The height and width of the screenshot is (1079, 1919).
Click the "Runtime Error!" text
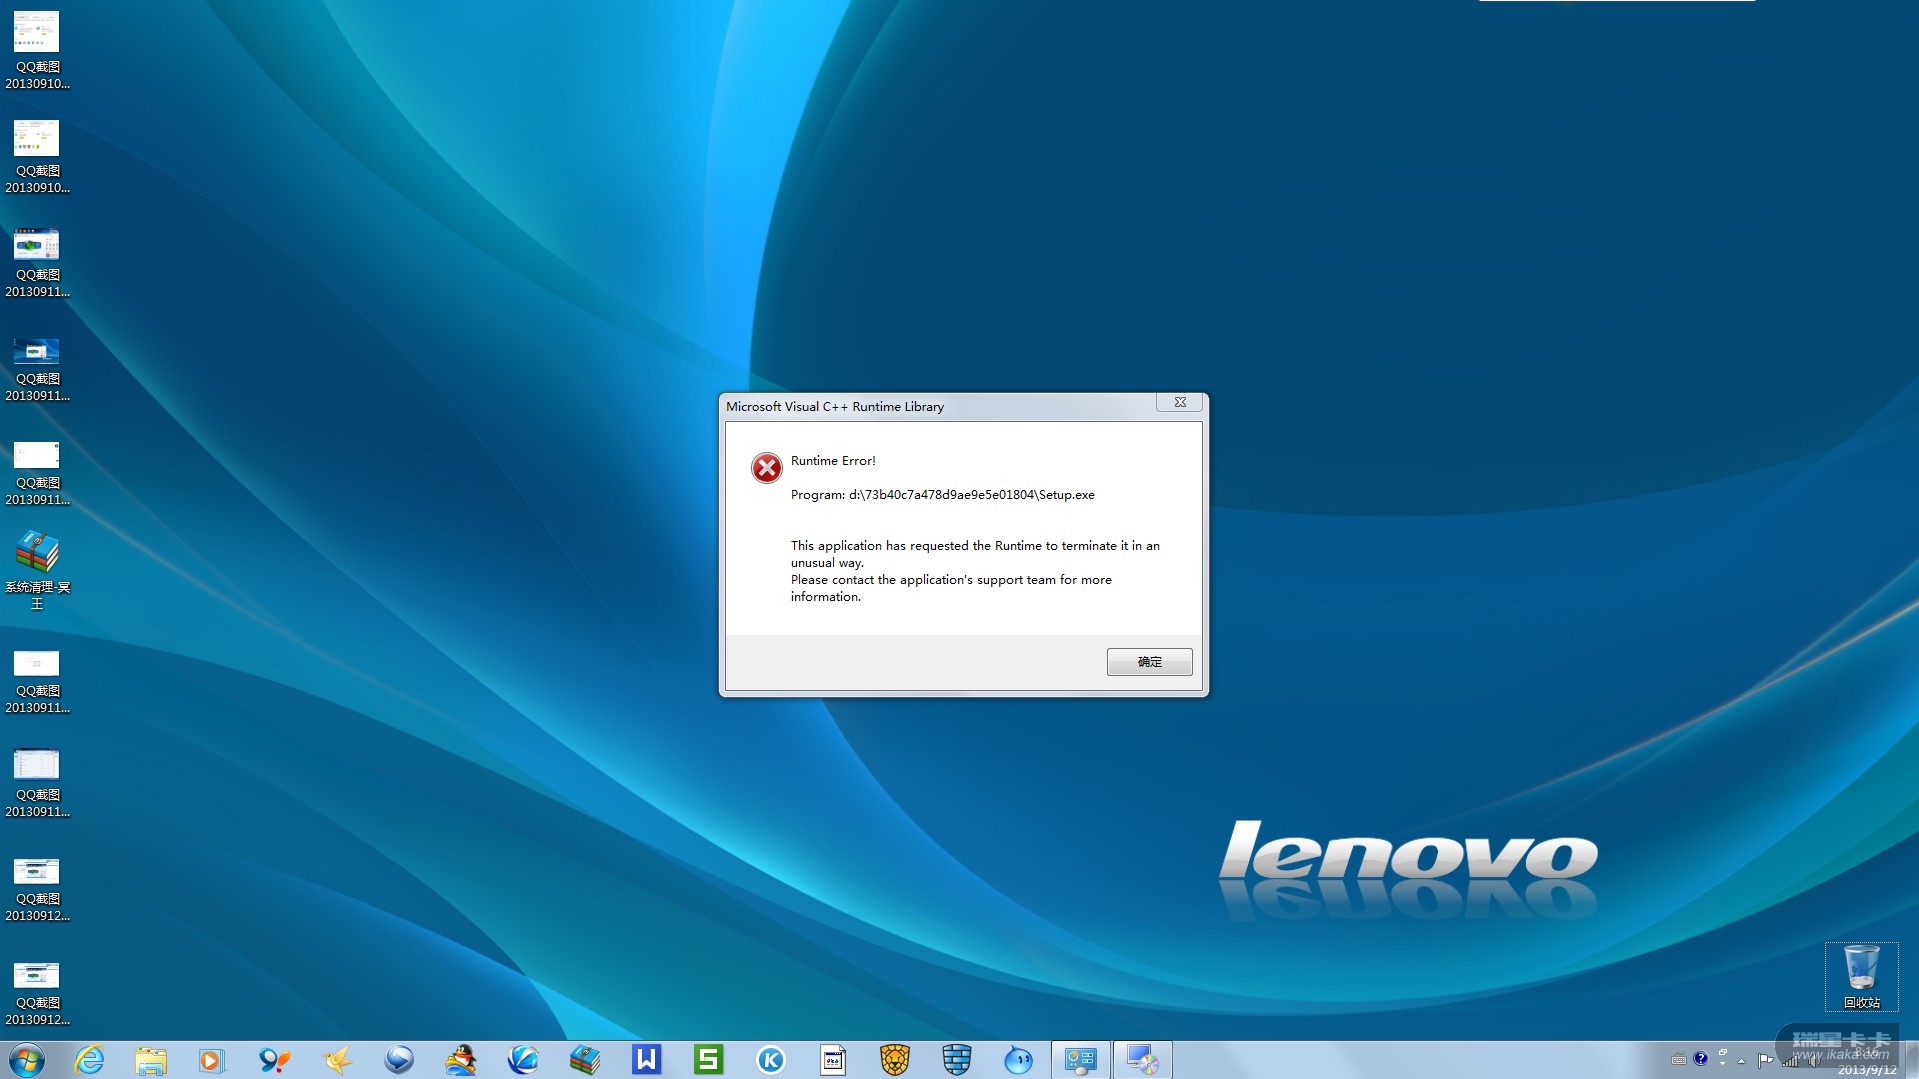tap(833, 461)
